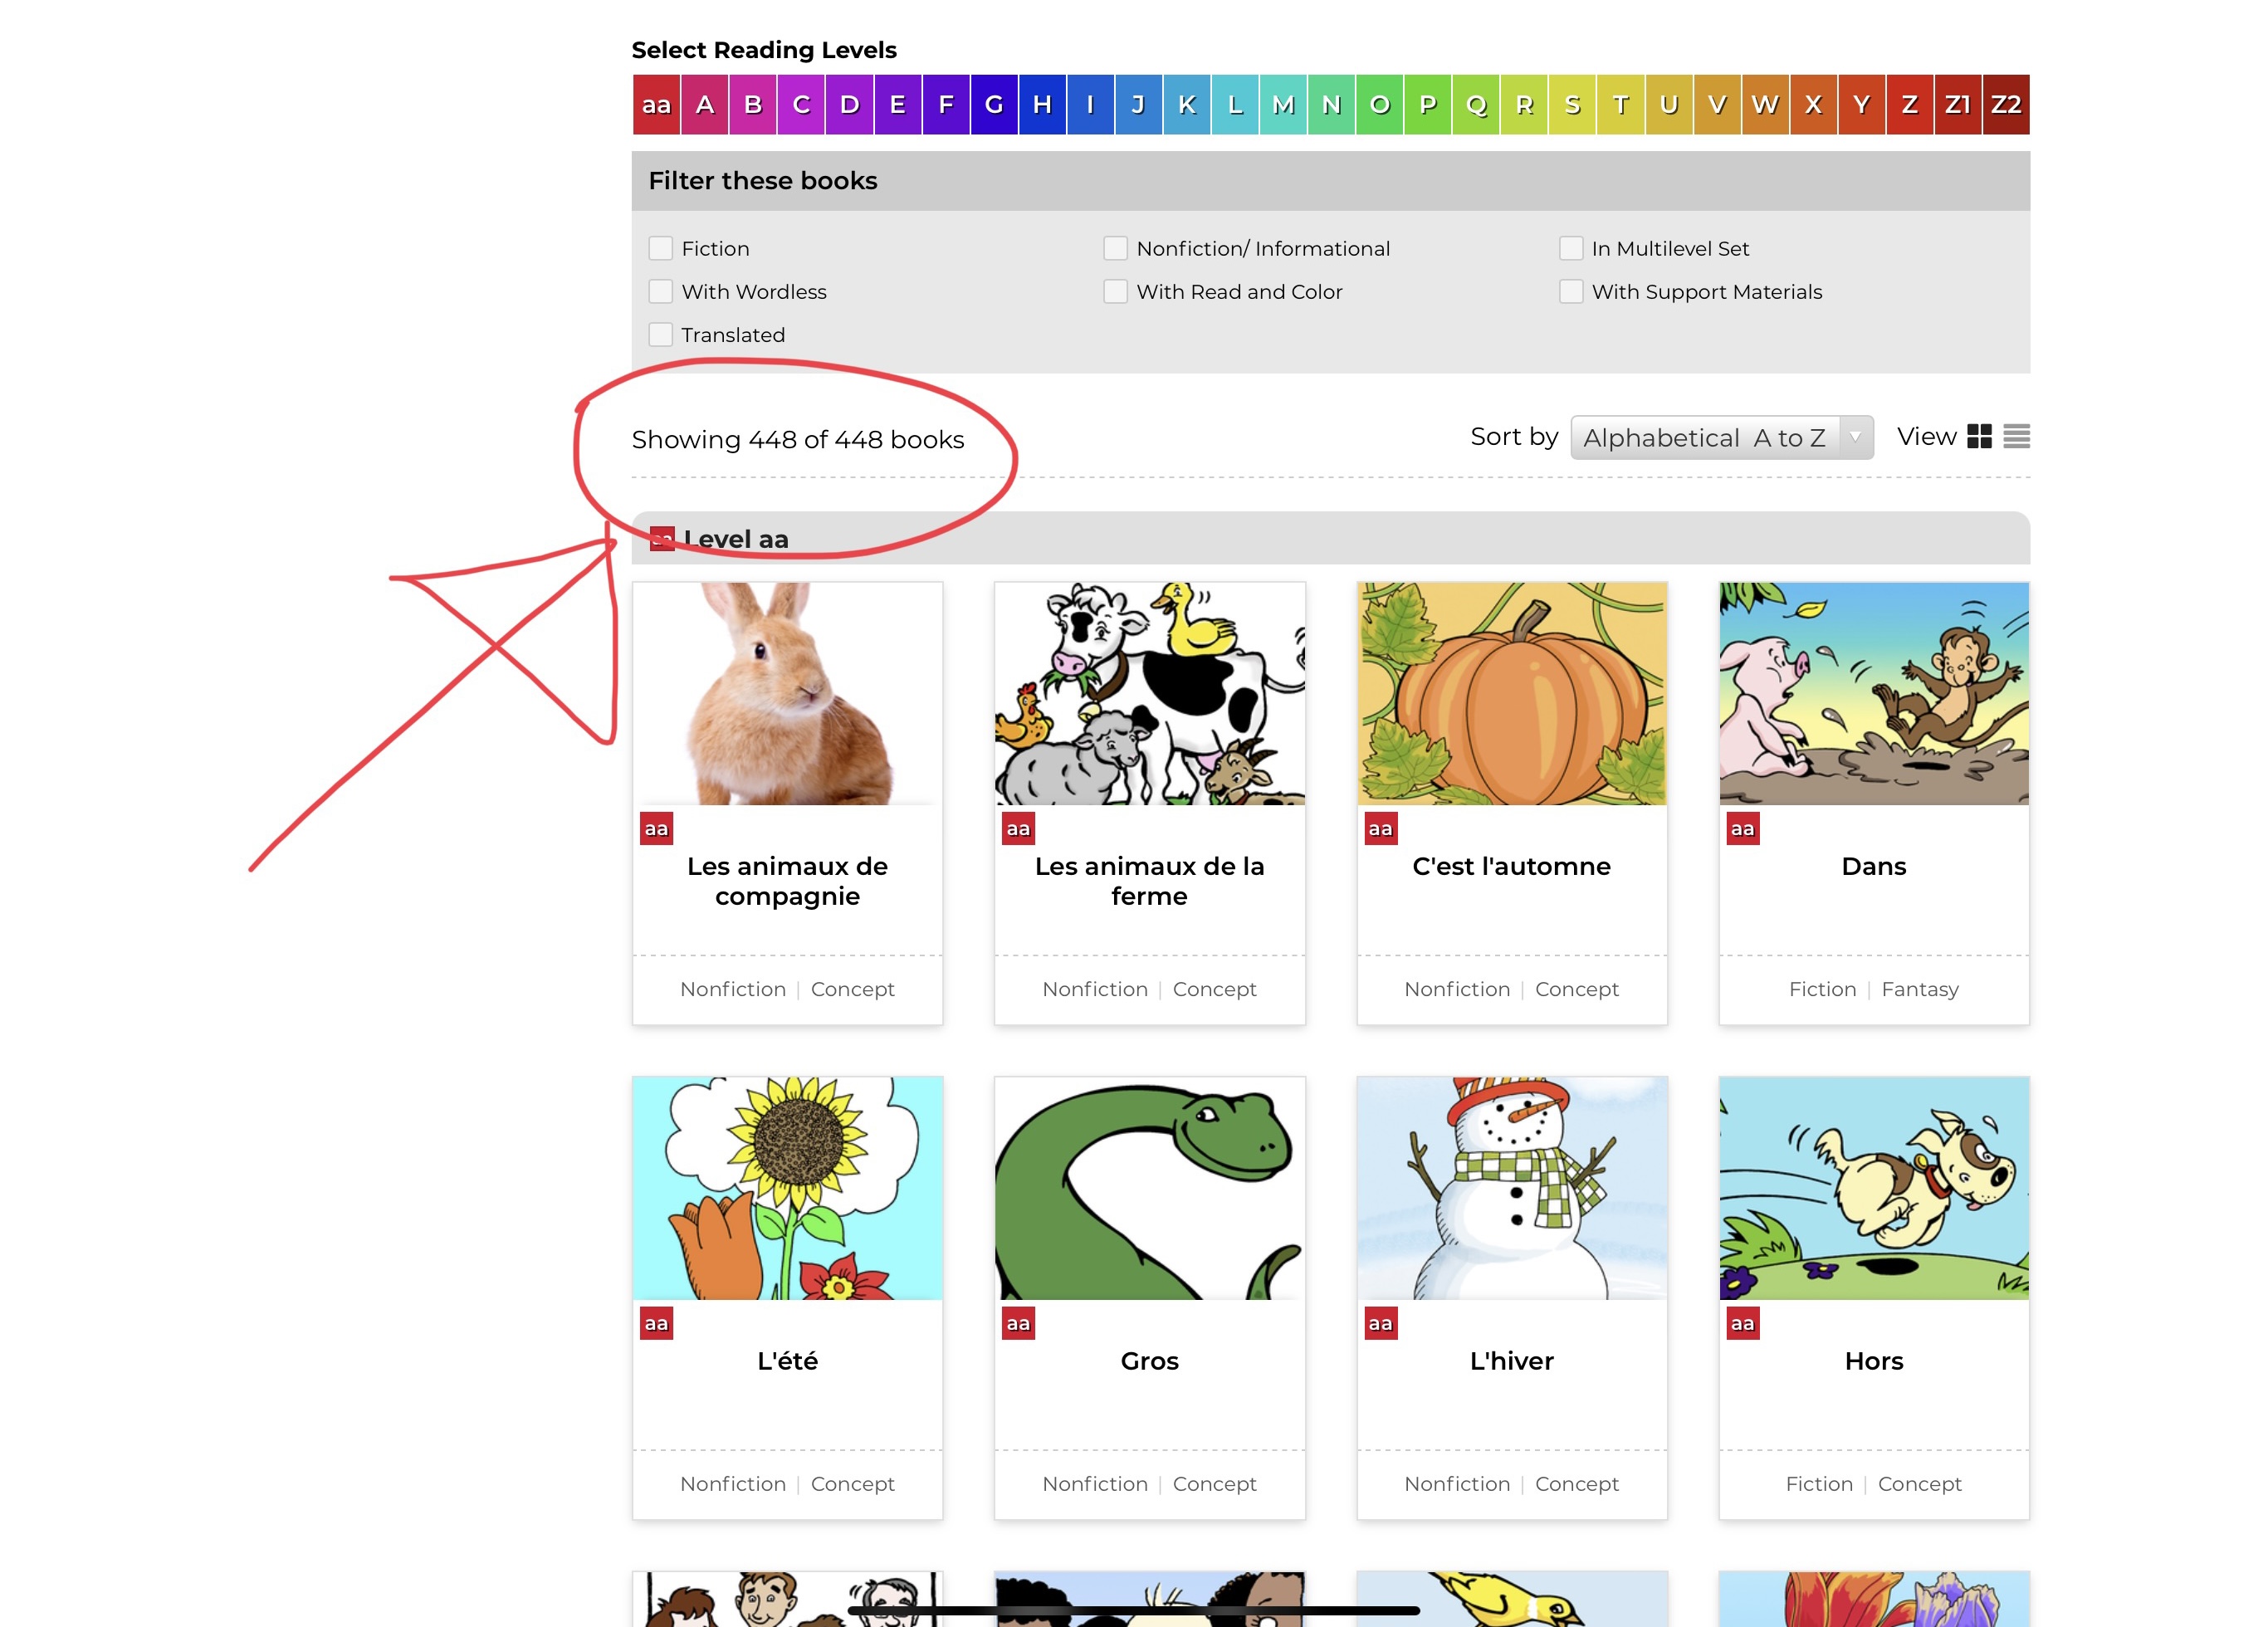Image resolution: width=2268 pixels, height=1627 pixels.
Task: Click the sort dropdown arrow
Action: point(1855,438)
